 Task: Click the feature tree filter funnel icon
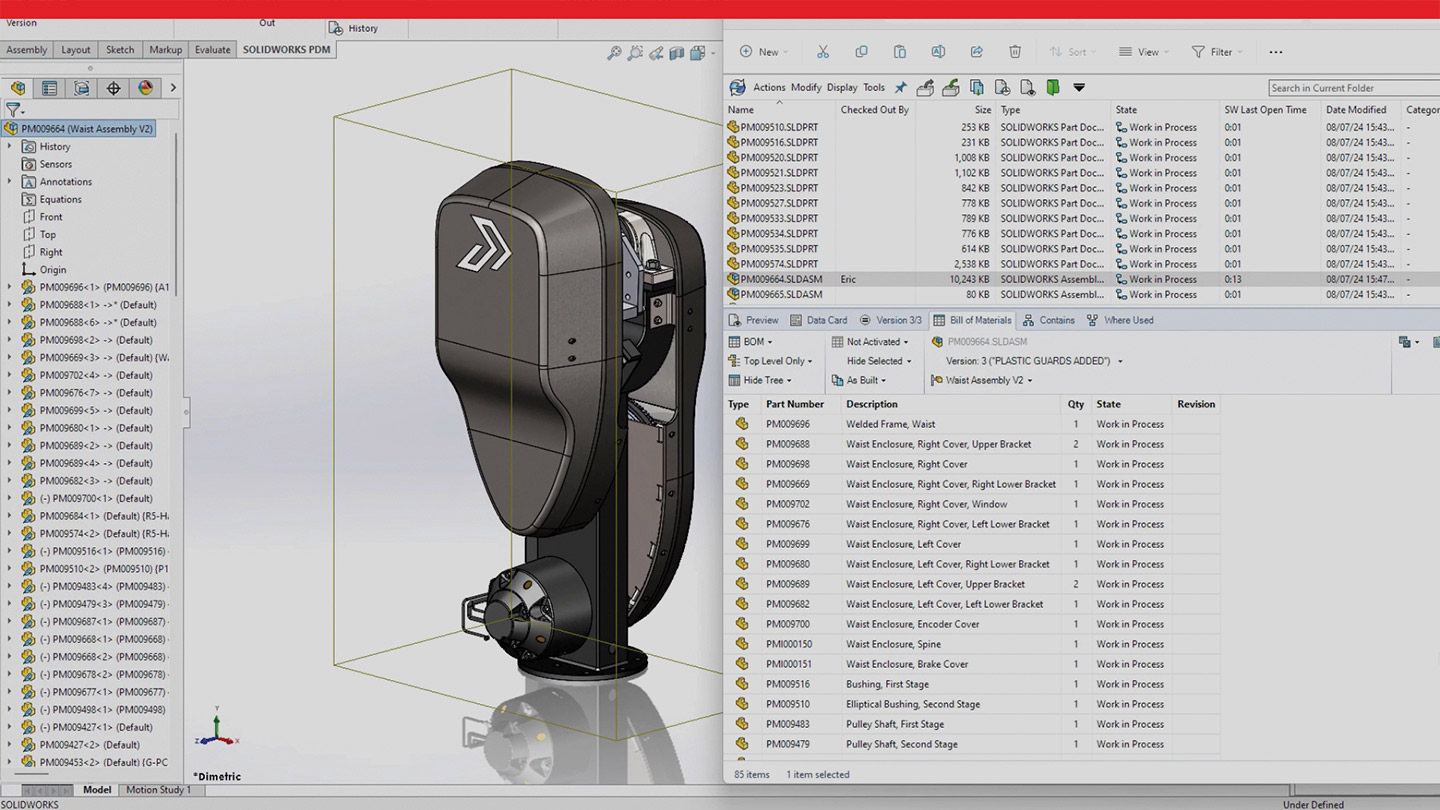pos(13,110)
